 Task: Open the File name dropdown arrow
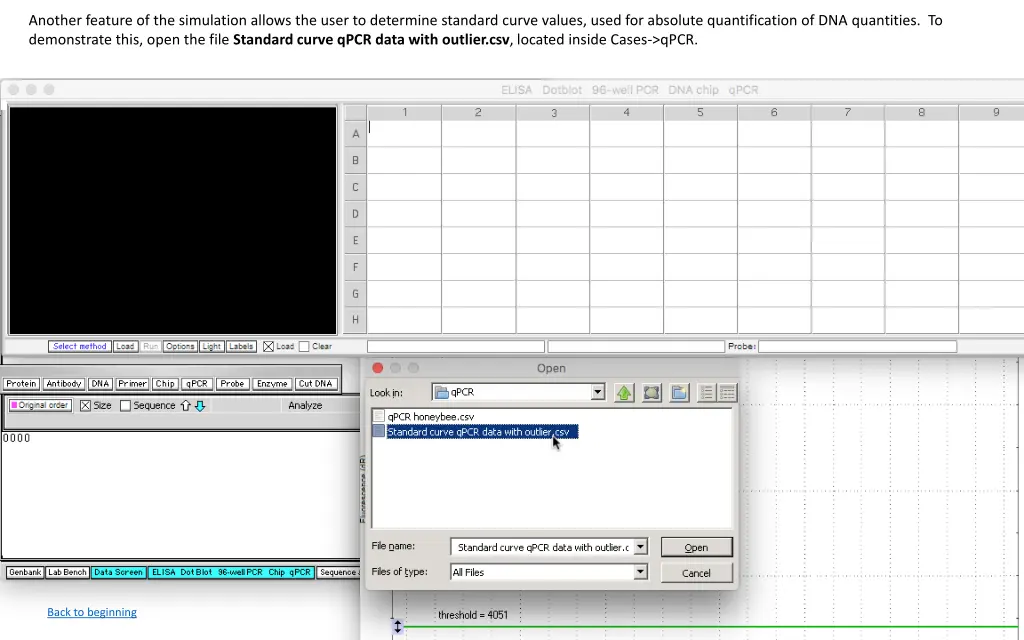click(x=640, y=547)
